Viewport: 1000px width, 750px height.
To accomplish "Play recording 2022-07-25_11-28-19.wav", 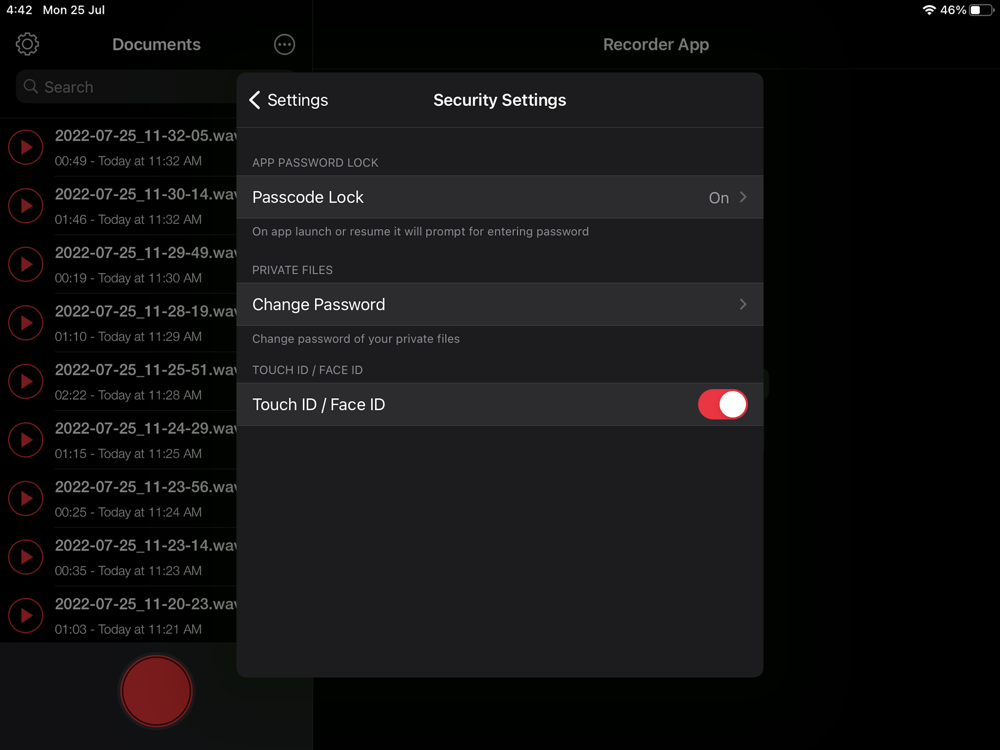I will [x=26, y=323].
